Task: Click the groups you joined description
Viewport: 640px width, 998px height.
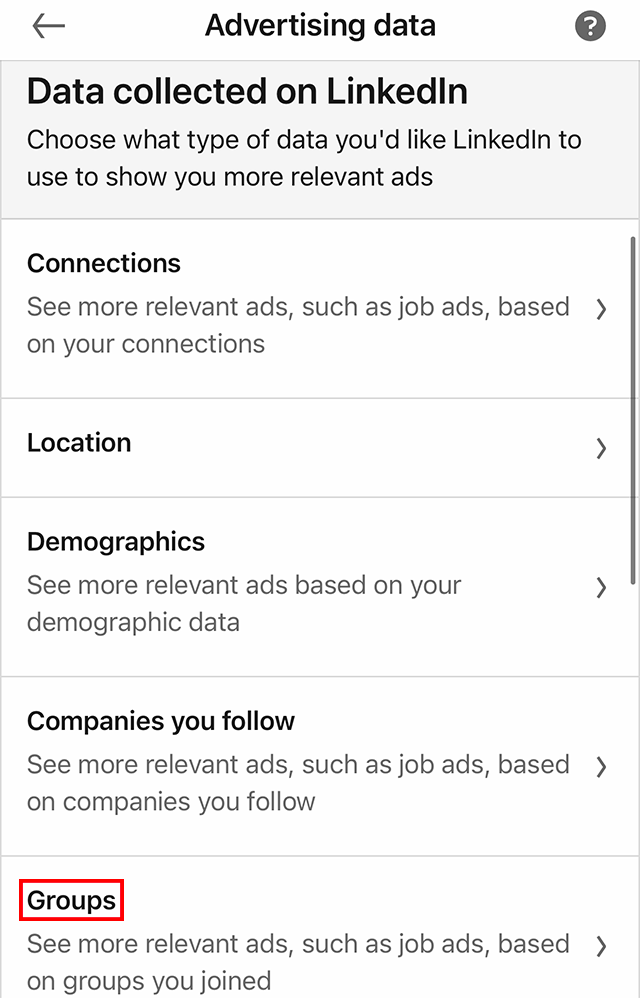Action: point(298,962)
